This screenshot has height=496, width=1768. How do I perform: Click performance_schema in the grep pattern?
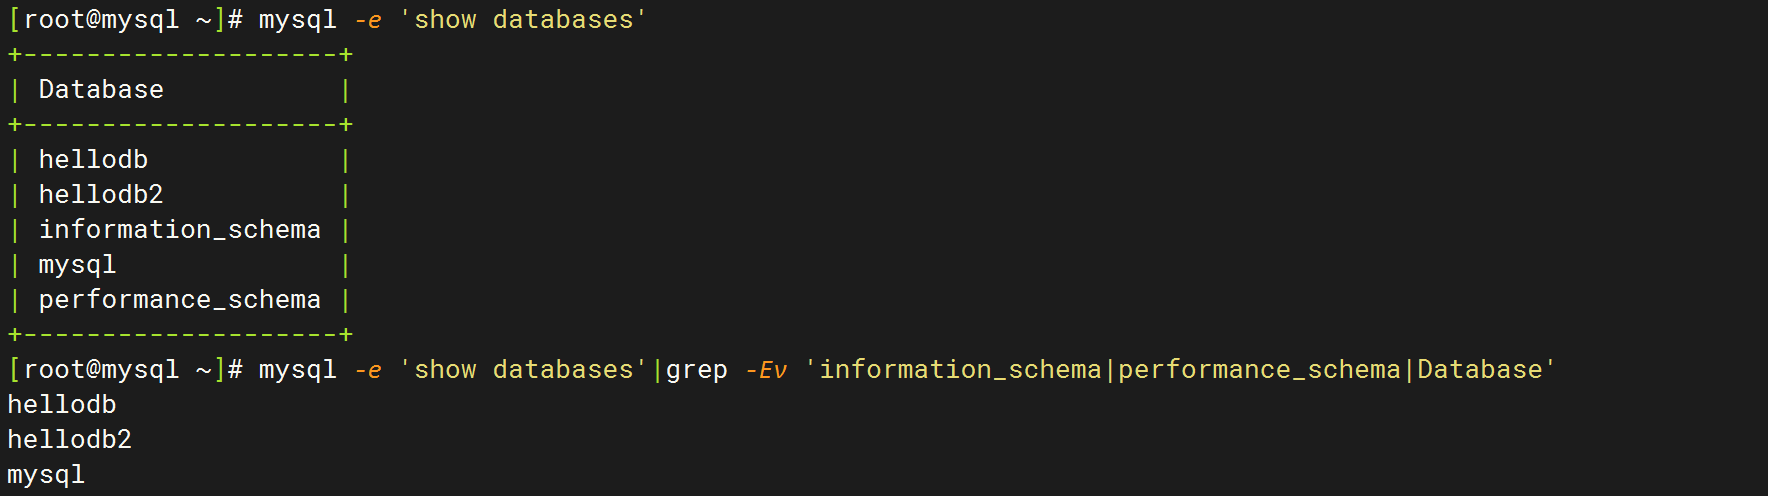click(x=1260, y=370)
